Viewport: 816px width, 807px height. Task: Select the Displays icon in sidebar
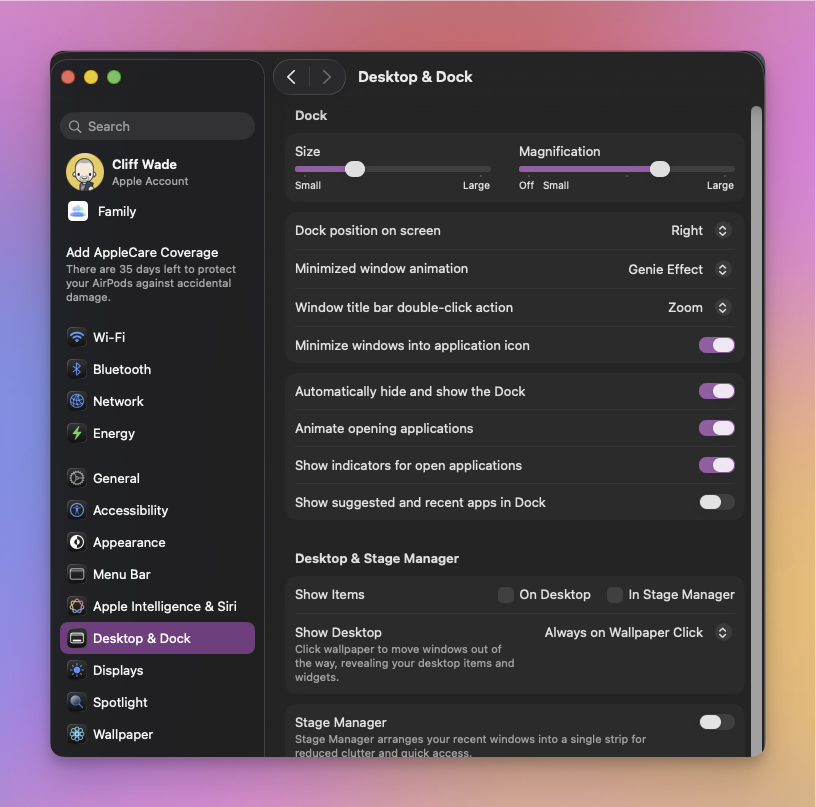click(x=76, y=670)
